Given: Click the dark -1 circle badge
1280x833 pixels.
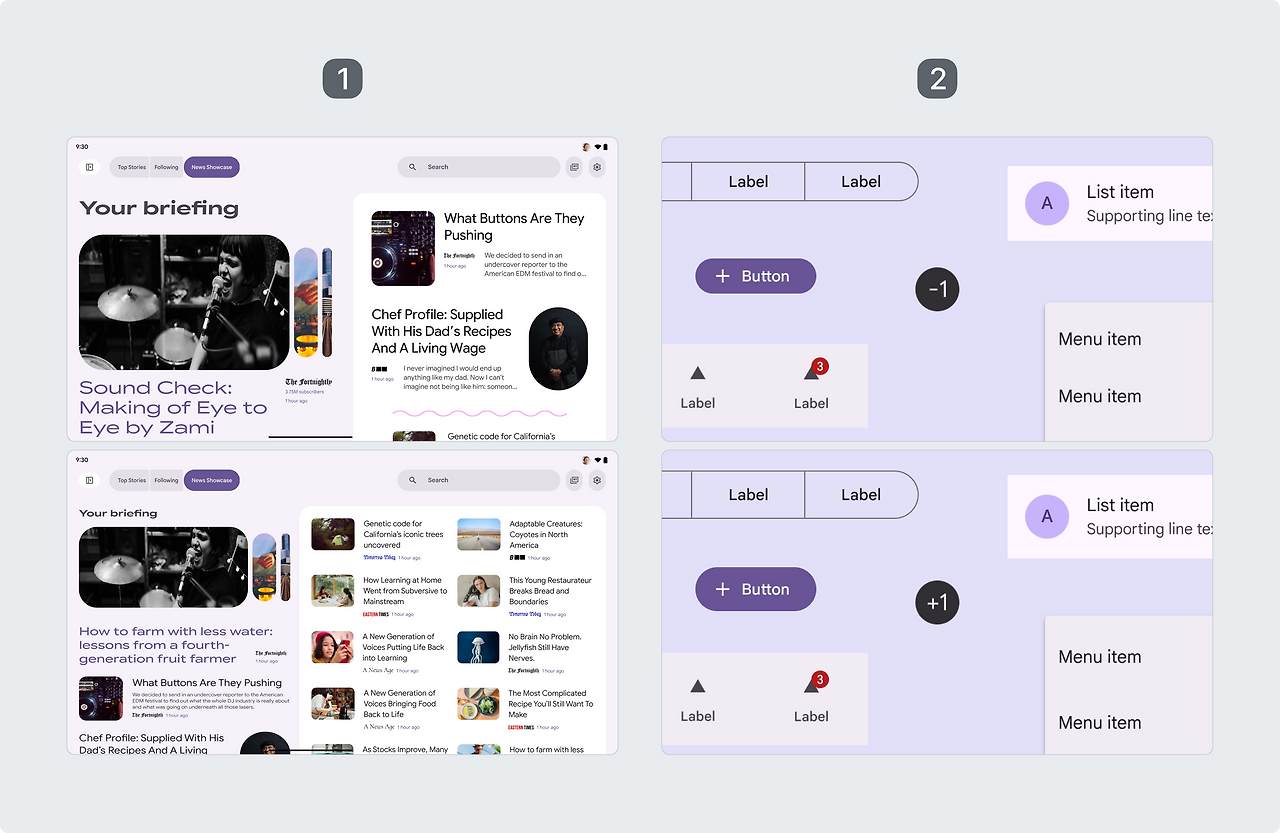Looking at the screenshot, I should tap(937, 289).
